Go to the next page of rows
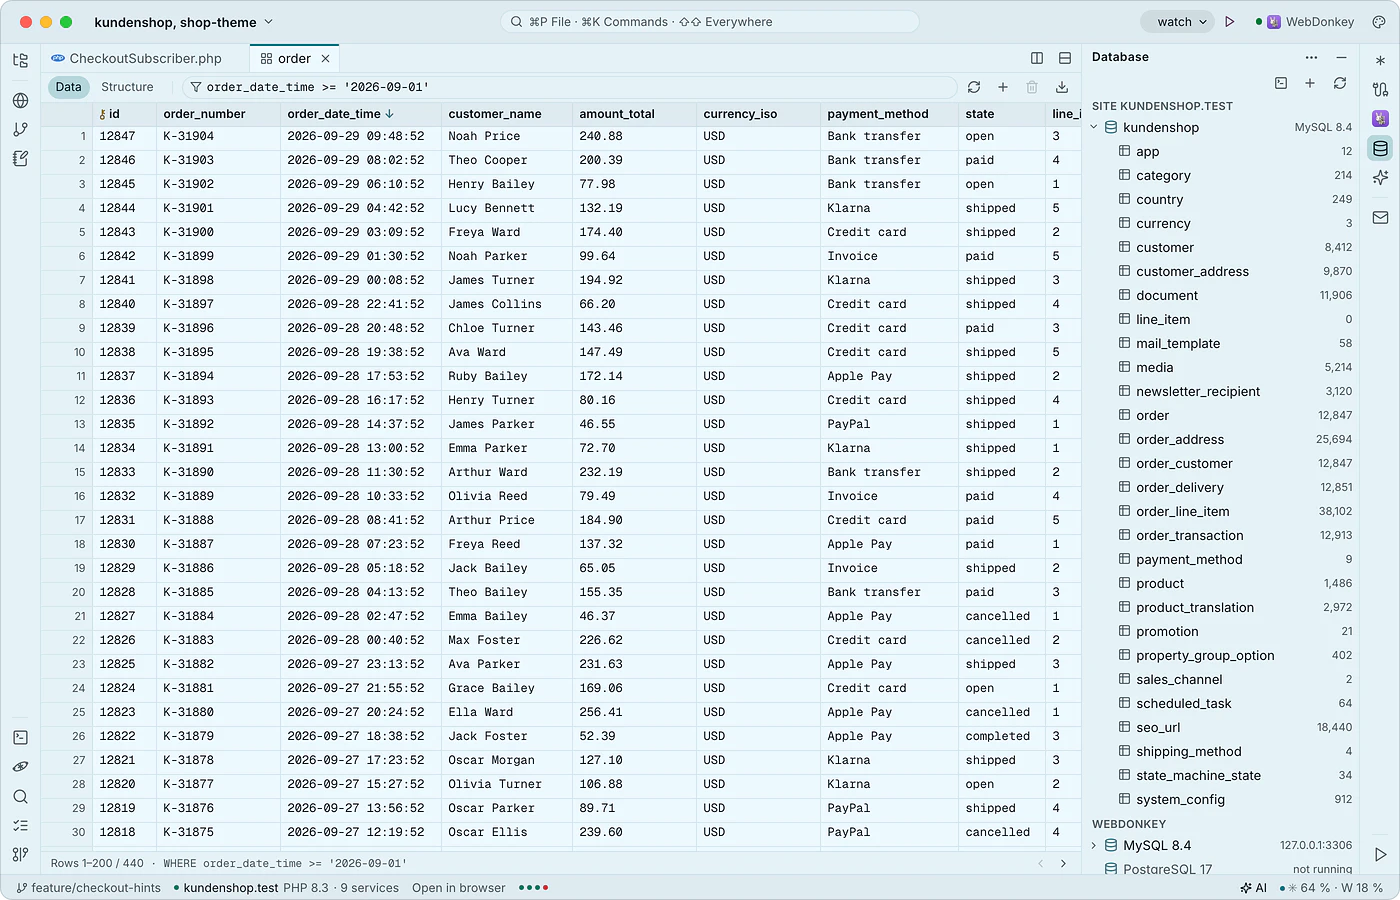Viewport: 1400px width, 900px height. tap(1063, 863)
